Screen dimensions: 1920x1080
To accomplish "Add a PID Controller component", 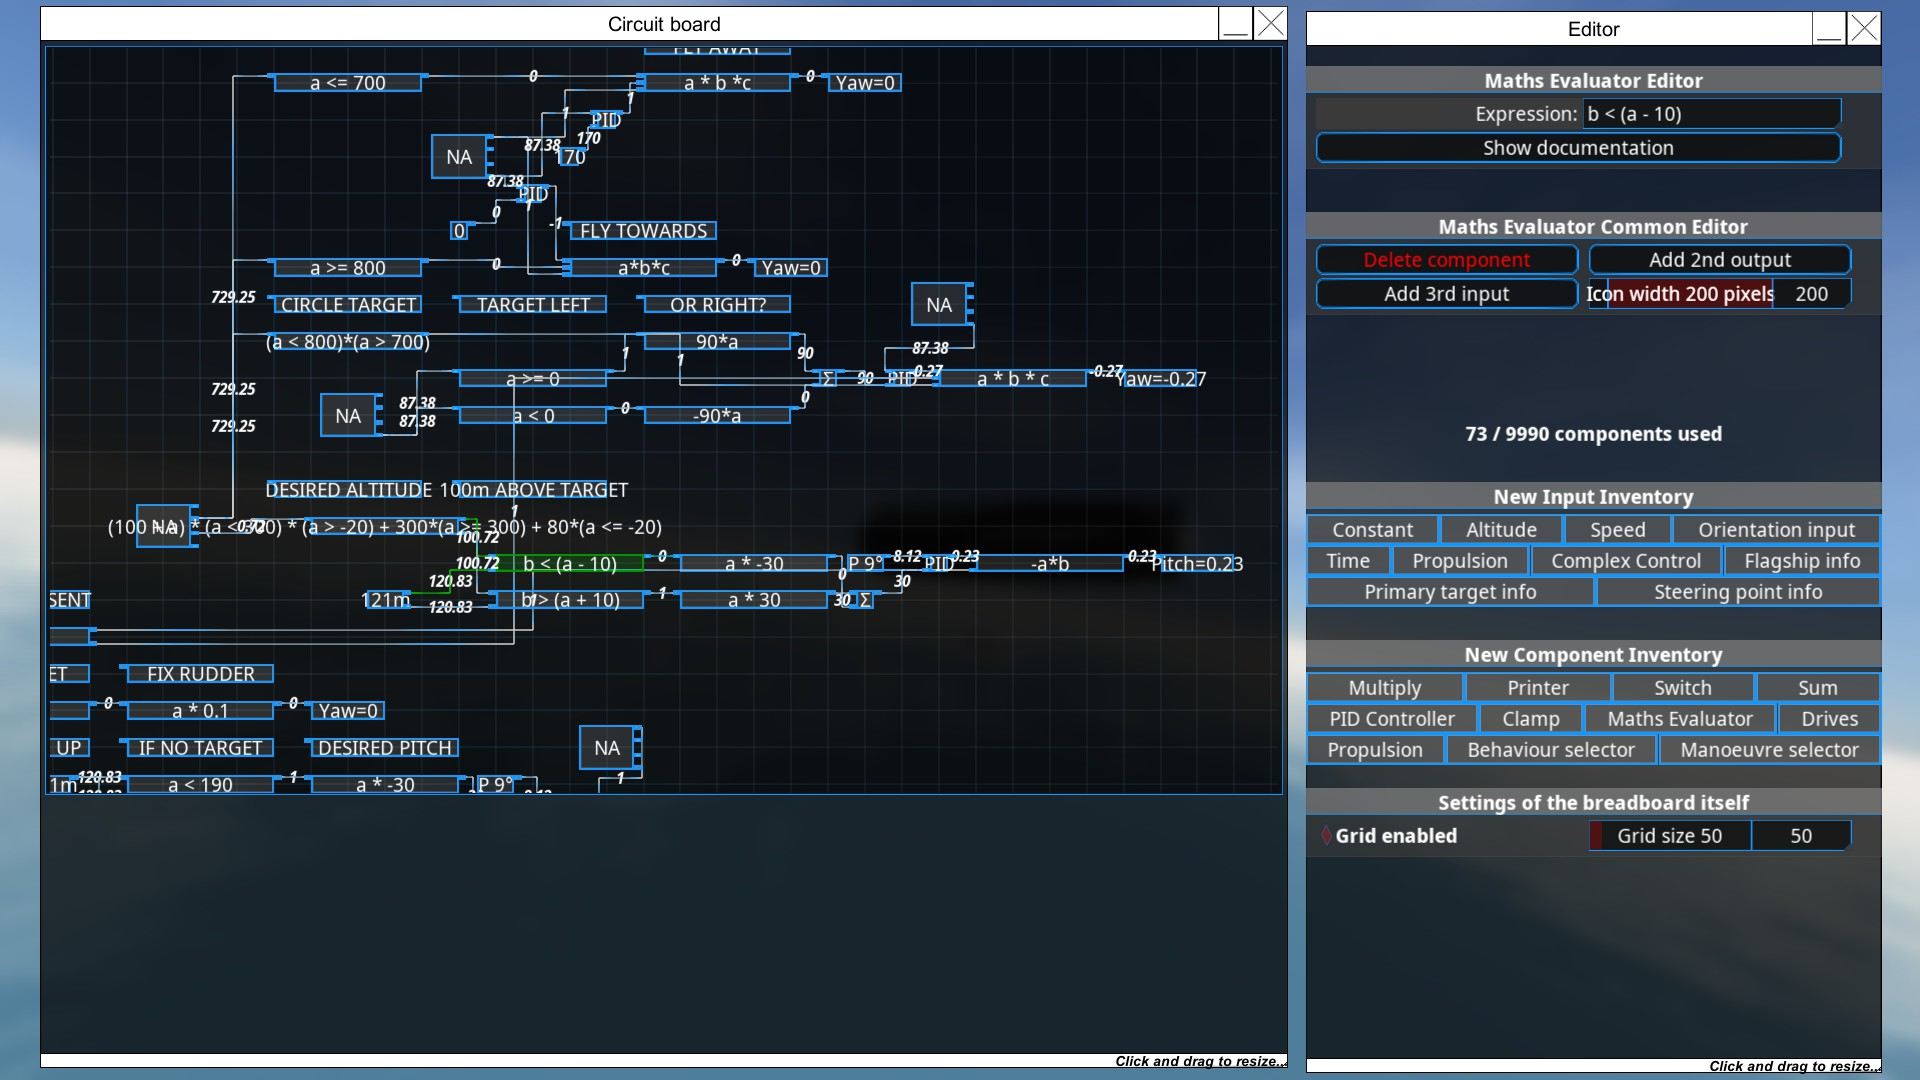I will 1391,719.
